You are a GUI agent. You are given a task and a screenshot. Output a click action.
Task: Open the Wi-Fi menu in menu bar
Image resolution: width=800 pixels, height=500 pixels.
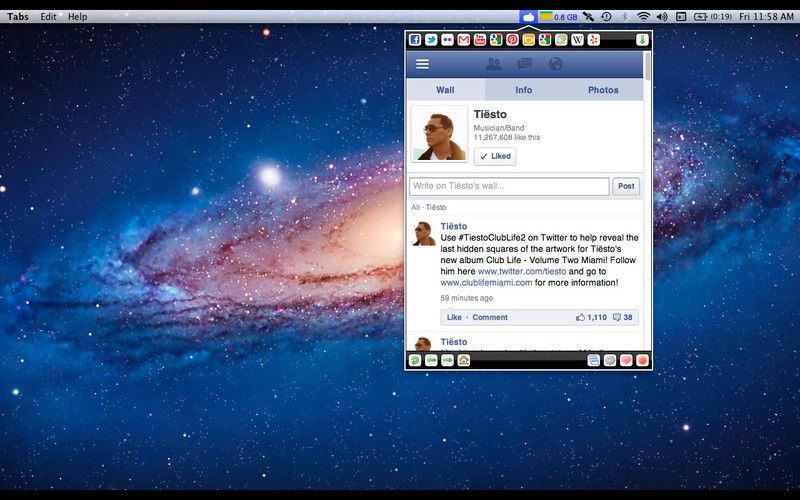click(643, 17)
